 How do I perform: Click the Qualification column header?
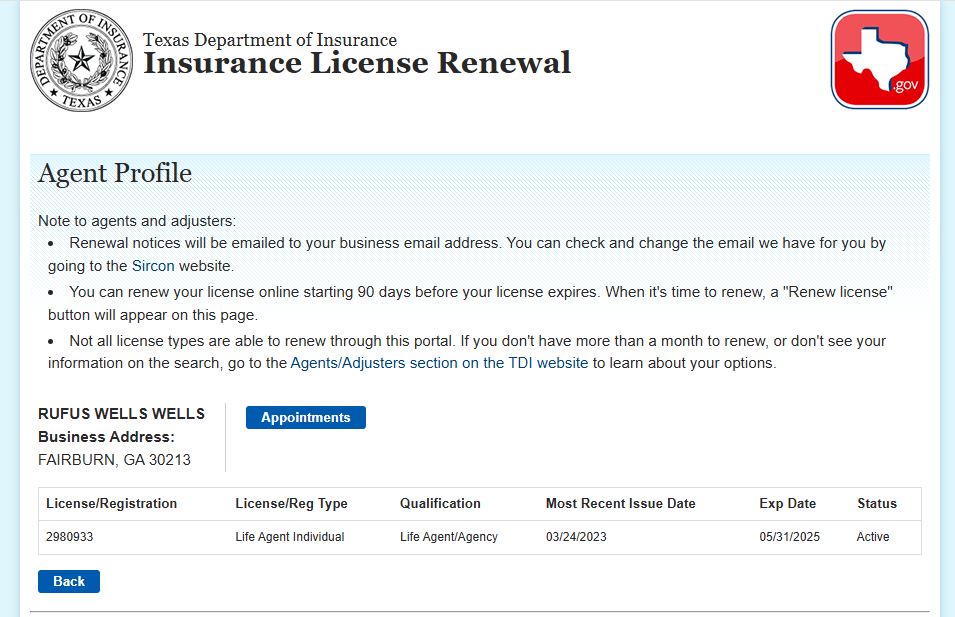(440, 504)
